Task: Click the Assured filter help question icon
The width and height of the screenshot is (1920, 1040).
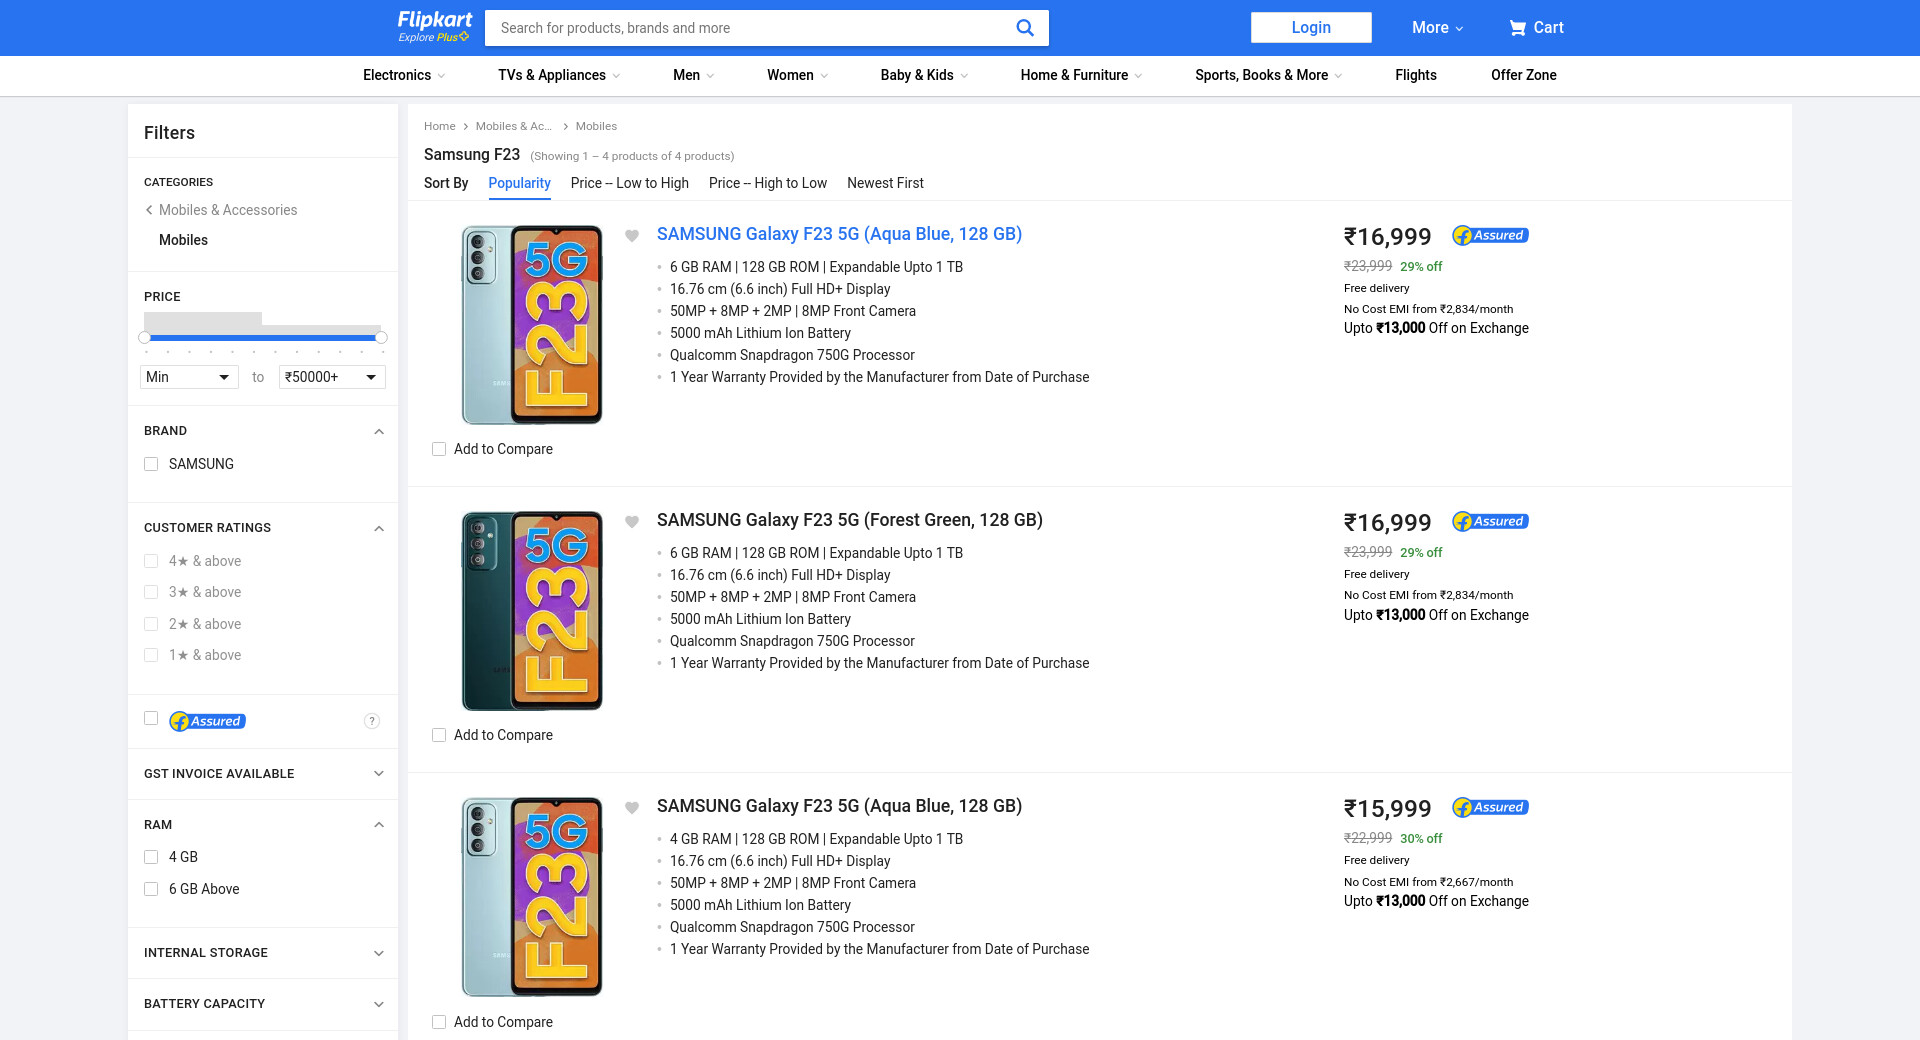Action: coord(372,721)
